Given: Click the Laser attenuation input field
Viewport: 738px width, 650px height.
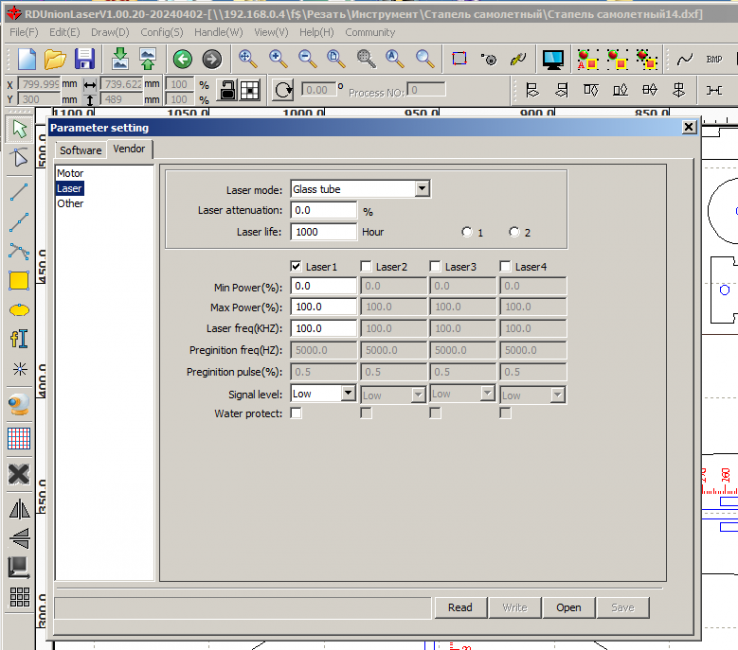Looking at the screenshot, I should pyautogui.click(x=323, y=211).
